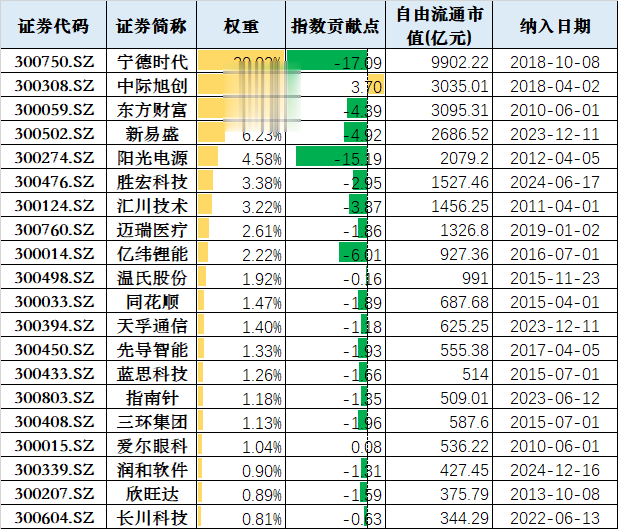Screen dimensions: 618x529
Task: Select the 证券代码 column header
Action: pos(54,26)
